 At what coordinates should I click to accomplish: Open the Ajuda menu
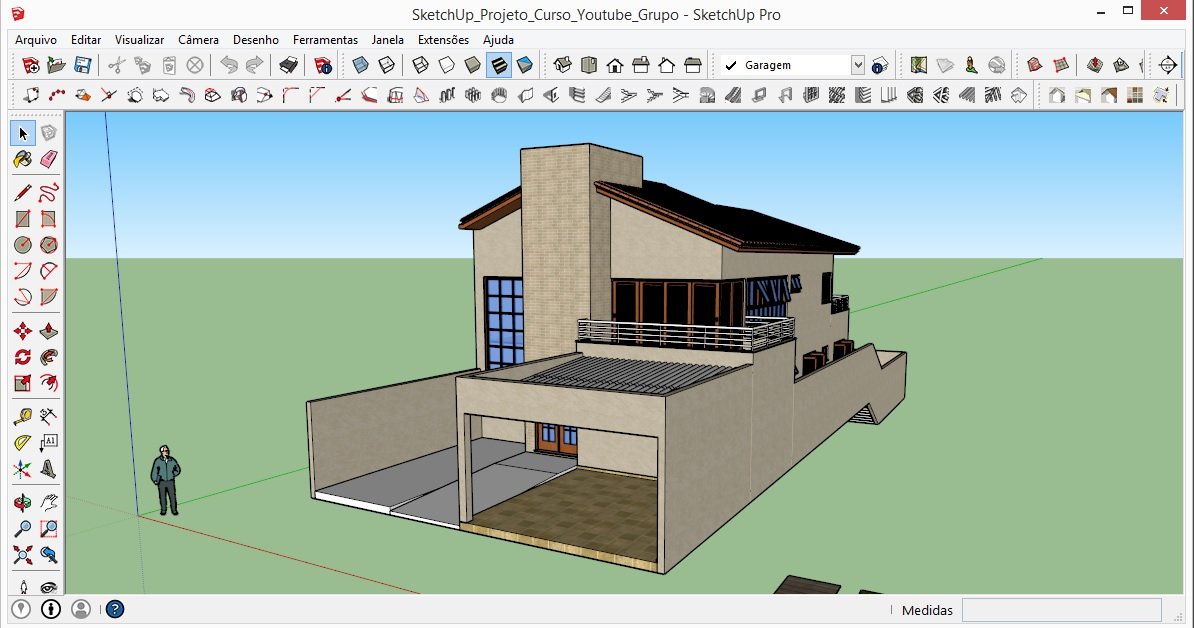(498, 40)
